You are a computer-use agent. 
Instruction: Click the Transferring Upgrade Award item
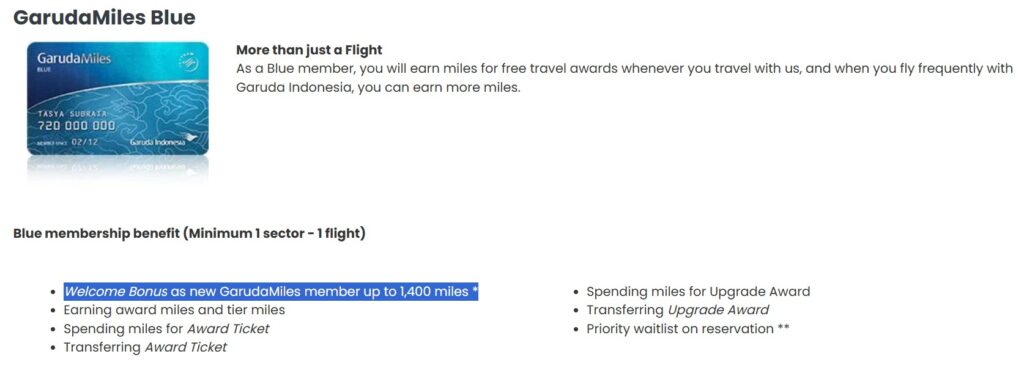pyautogui.click(x=677, y=310)
